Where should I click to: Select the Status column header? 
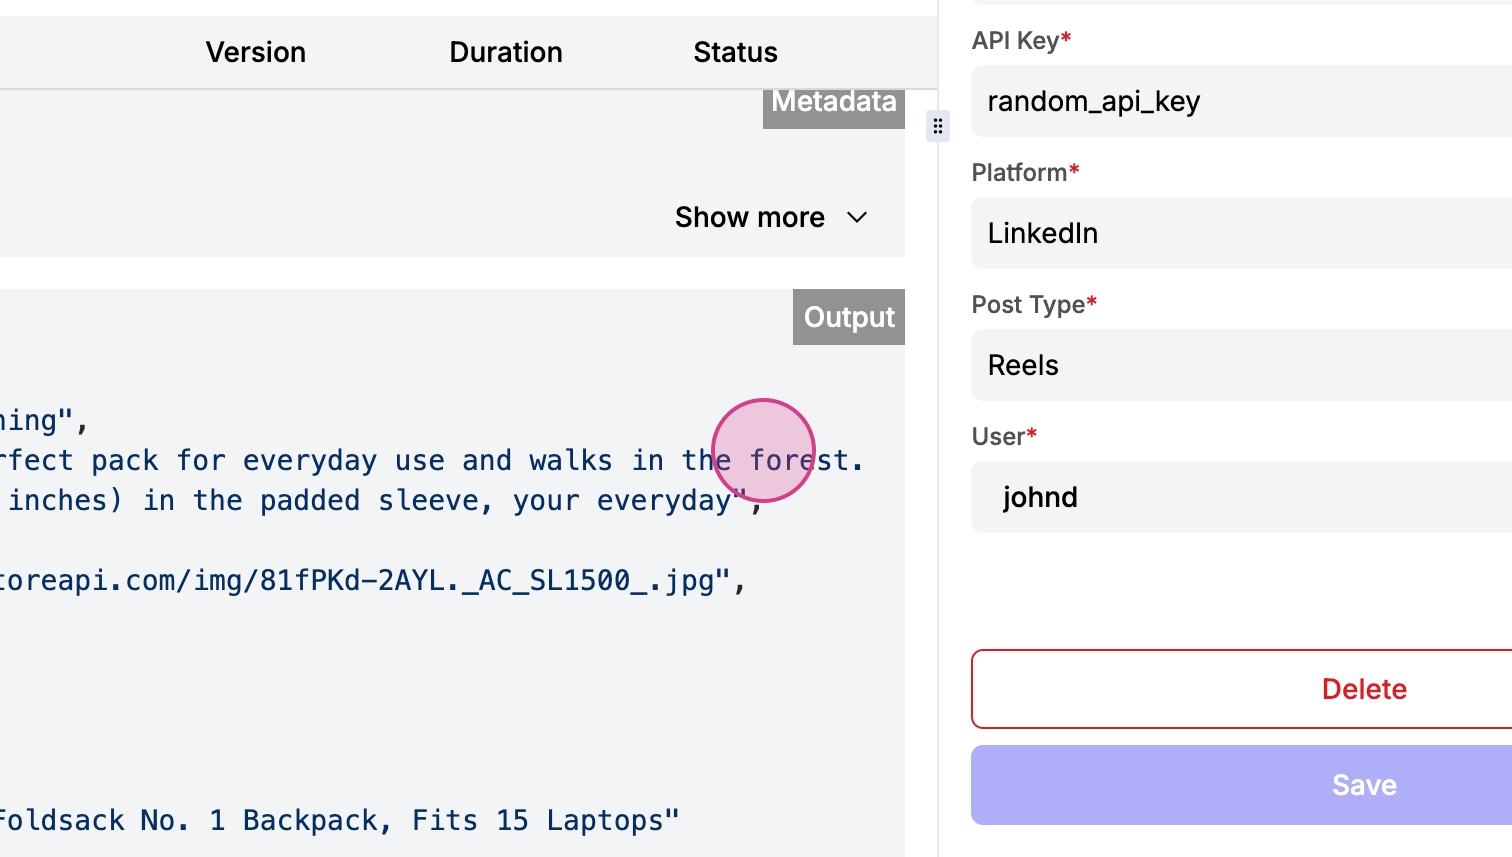735,52
